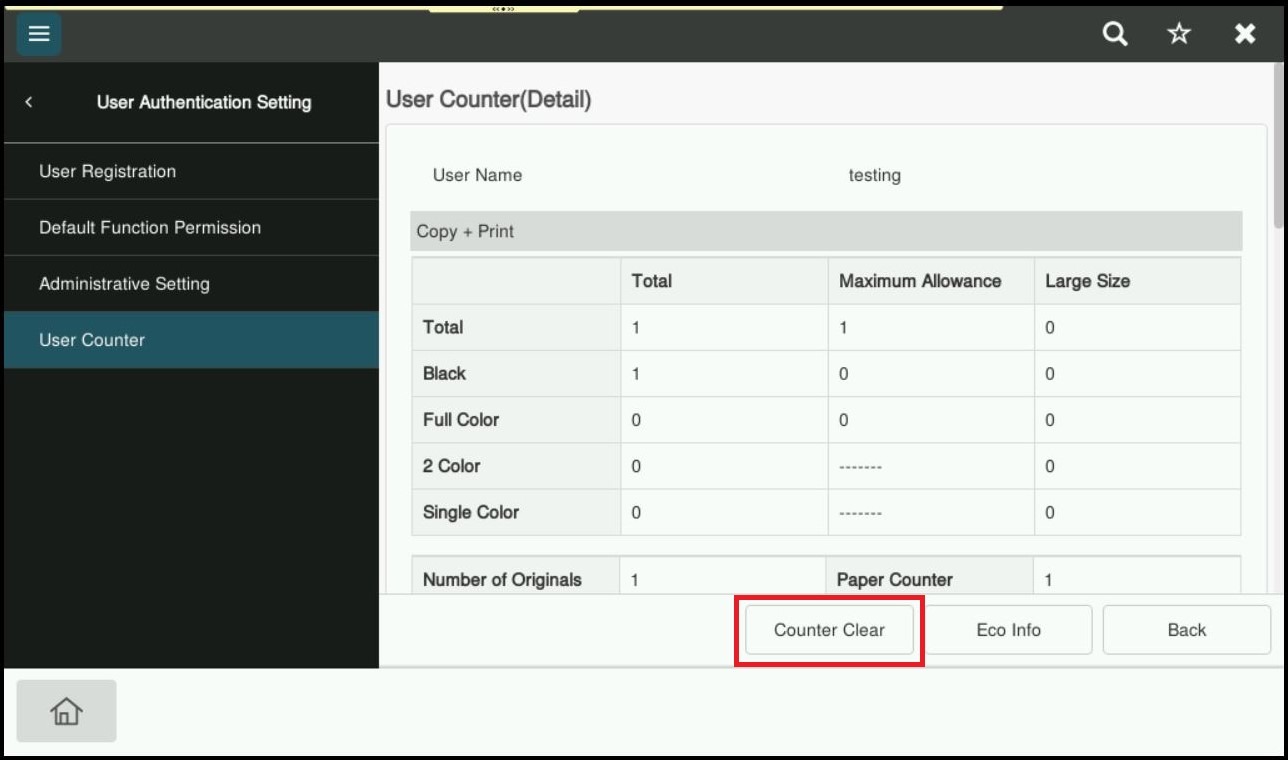1288x760 pixels.
Task: Click the pull-down handle at top edge
Action: [x=504, y=8]
